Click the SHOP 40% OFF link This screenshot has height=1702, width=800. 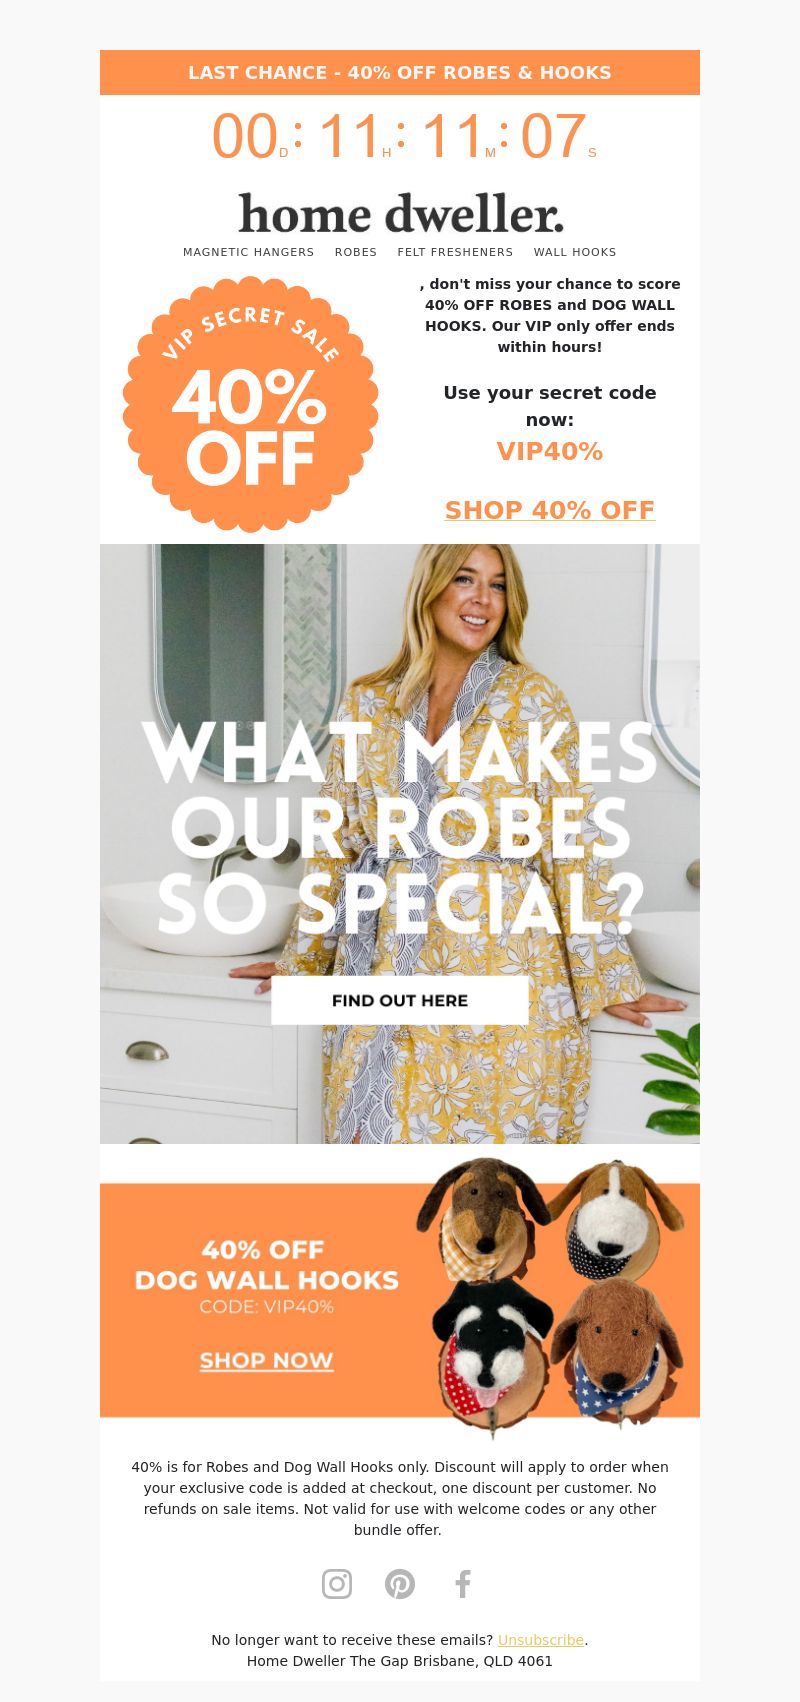[550, 510]
